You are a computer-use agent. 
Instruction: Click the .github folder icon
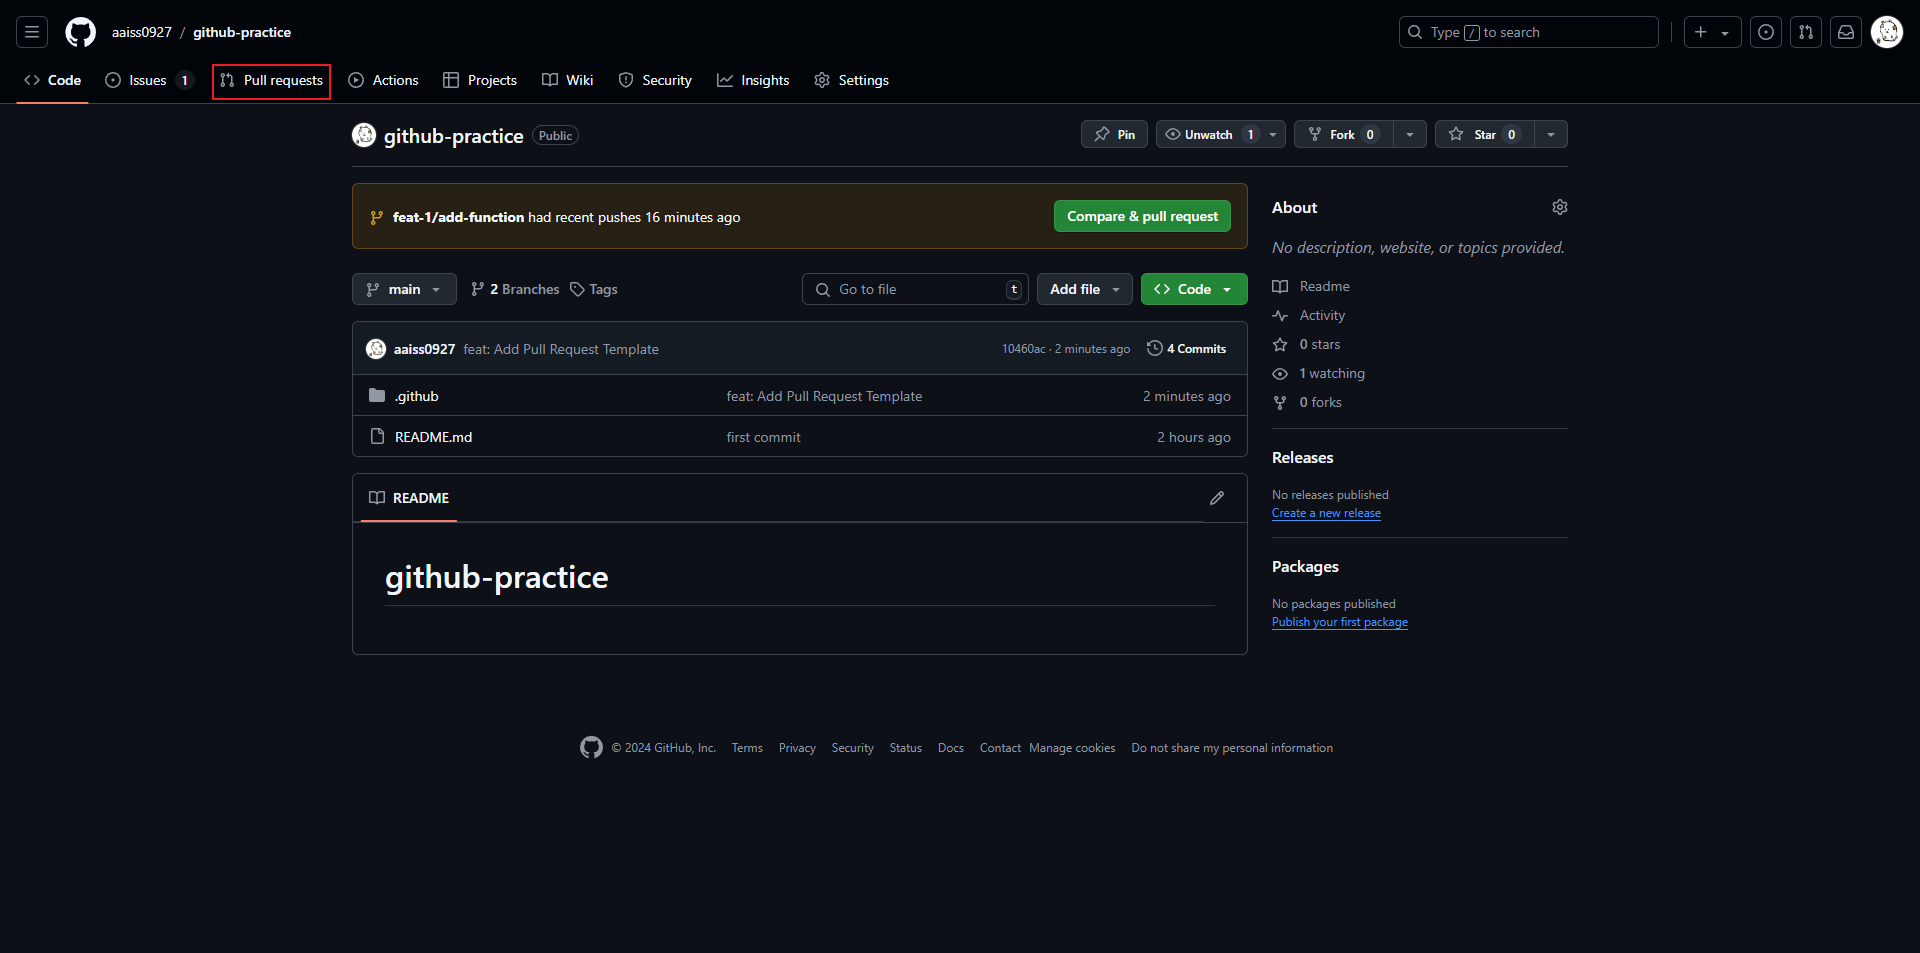[377, 396]
